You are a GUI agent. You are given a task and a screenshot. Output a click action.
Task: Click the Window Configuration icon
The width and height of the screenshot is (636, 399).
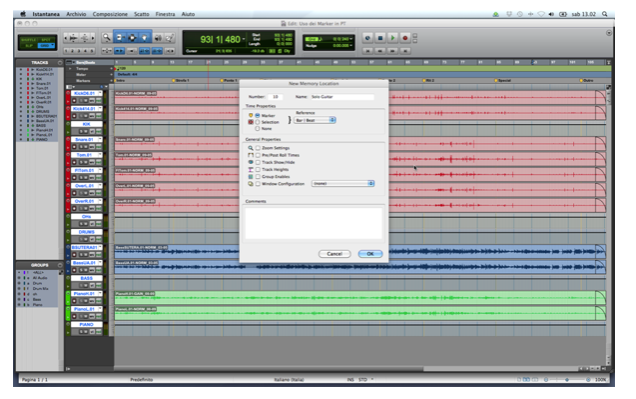(x=251, y=184)
